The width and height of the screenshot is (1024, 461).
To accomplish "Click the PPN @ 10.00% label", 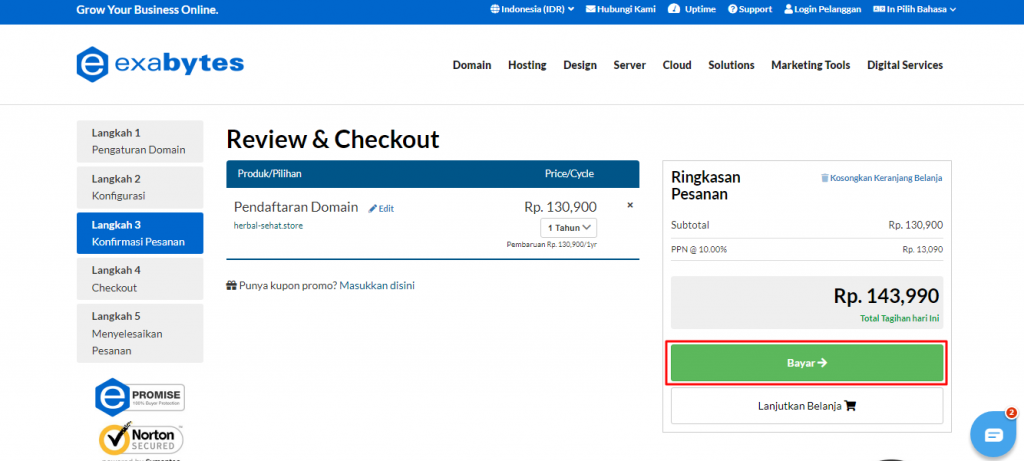I will tap(699, 249).
